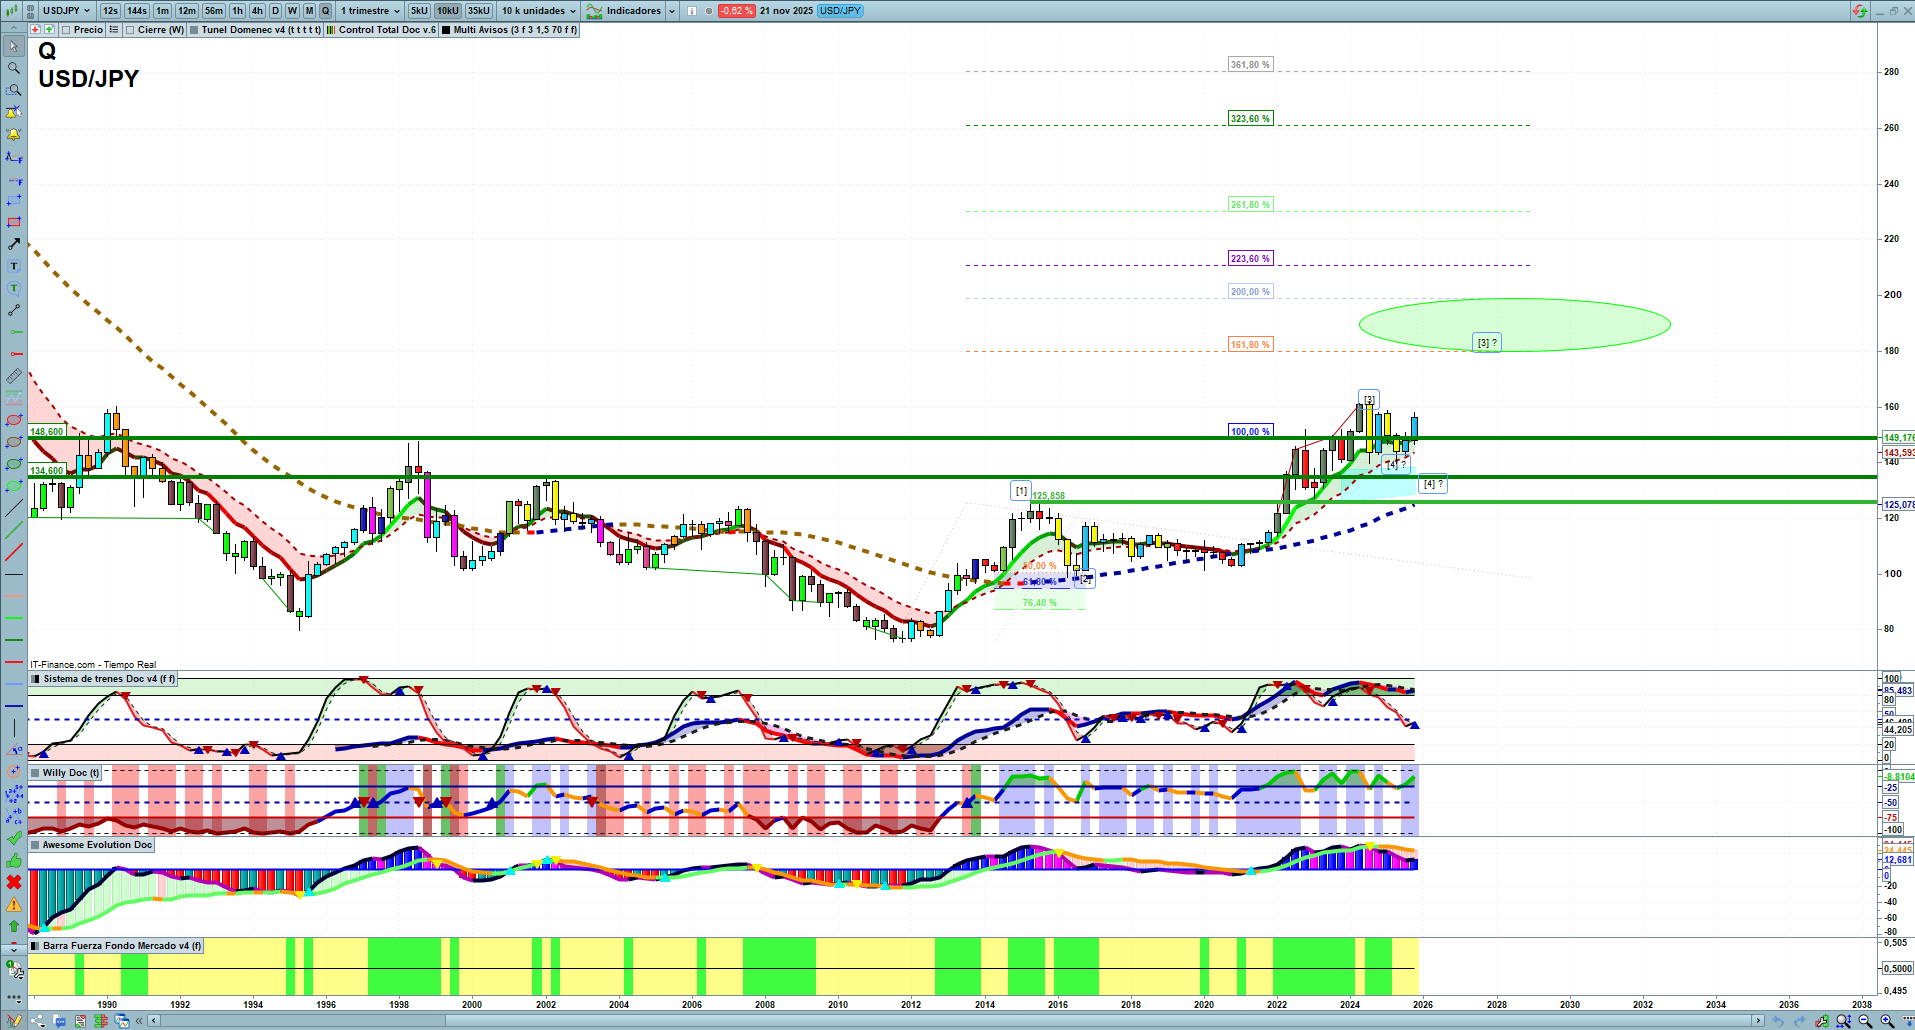Select the rectangle drawing tool
Viewport: 1915px width, 1030px height.
pyautogui.click(x=14, y=222)
